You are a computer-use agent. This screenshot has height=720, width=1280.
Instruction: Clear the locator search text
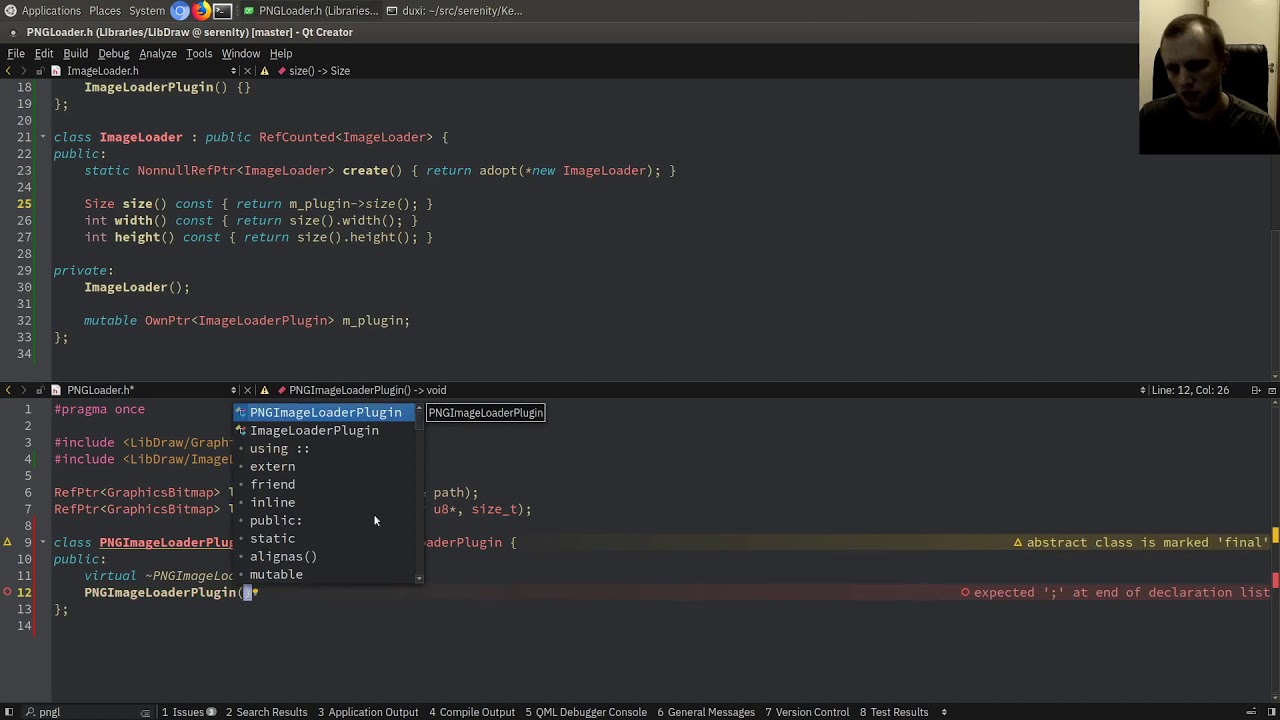click(x=146, y=712)
